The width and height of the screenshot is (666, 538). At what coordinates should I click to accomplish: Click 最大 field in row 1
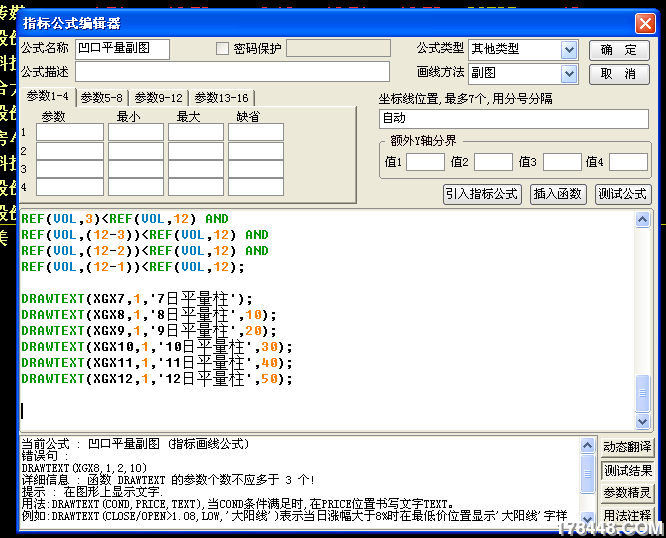tap(196, 132)
